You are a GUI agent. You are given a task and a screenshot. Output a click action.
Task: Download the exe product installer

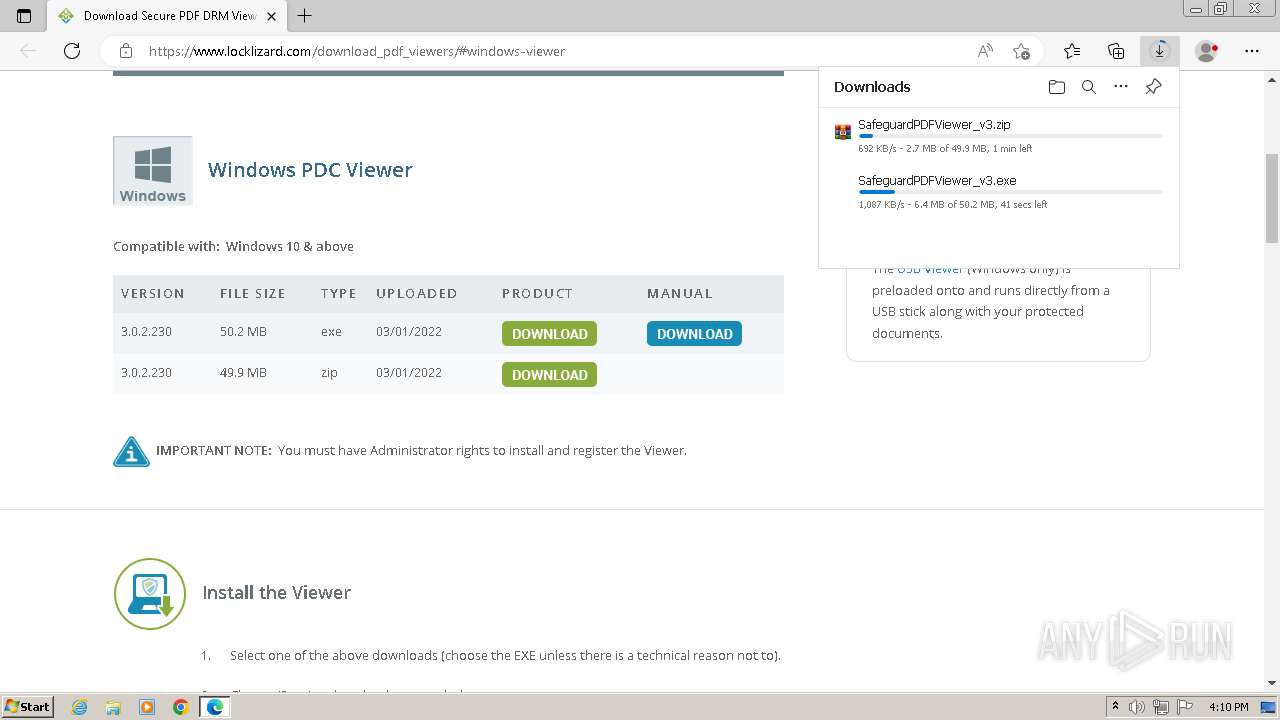pyautogui.click(x=549, y=334)
